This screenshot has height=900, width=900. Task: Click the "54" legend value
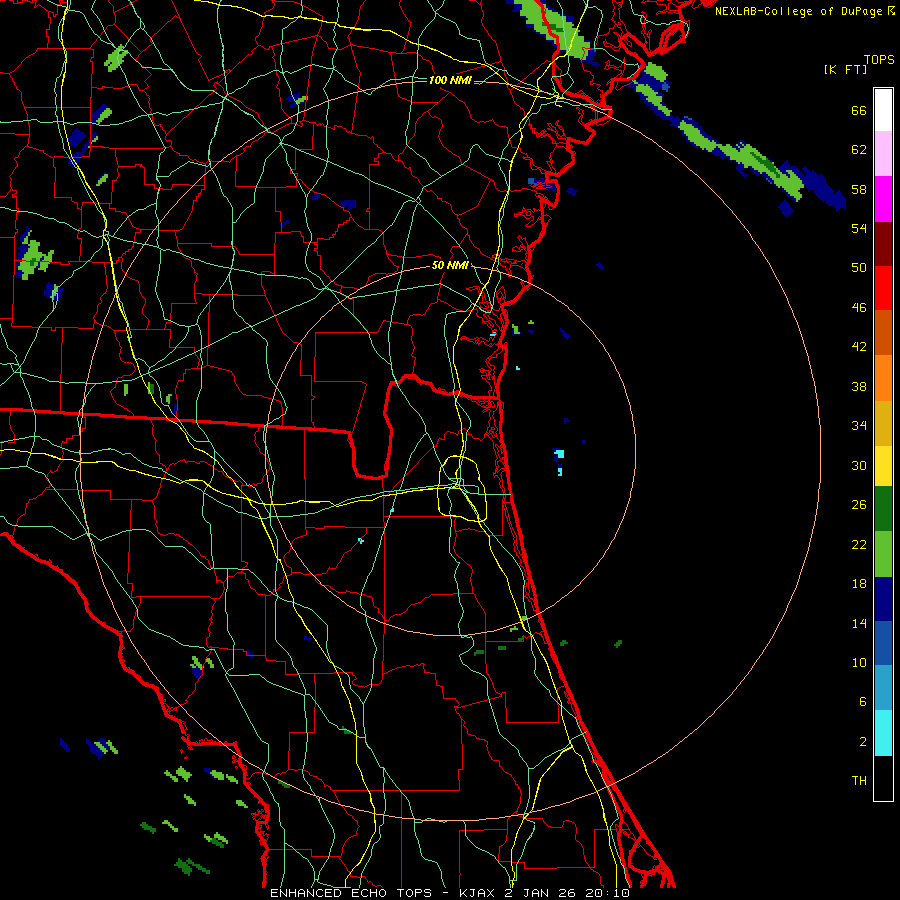[x=859, y=228]
